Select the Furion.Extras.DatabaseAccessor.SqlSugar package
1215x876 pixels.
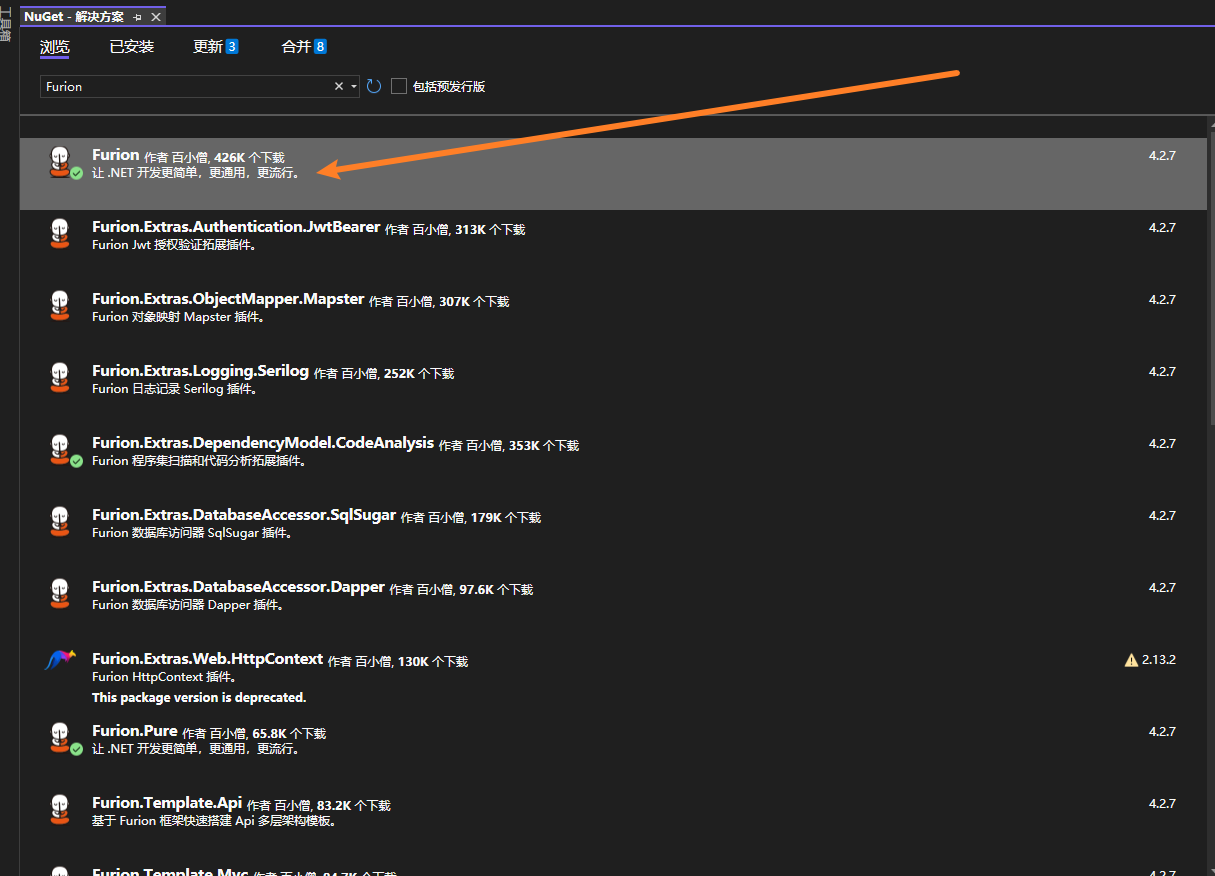point(244,516)
